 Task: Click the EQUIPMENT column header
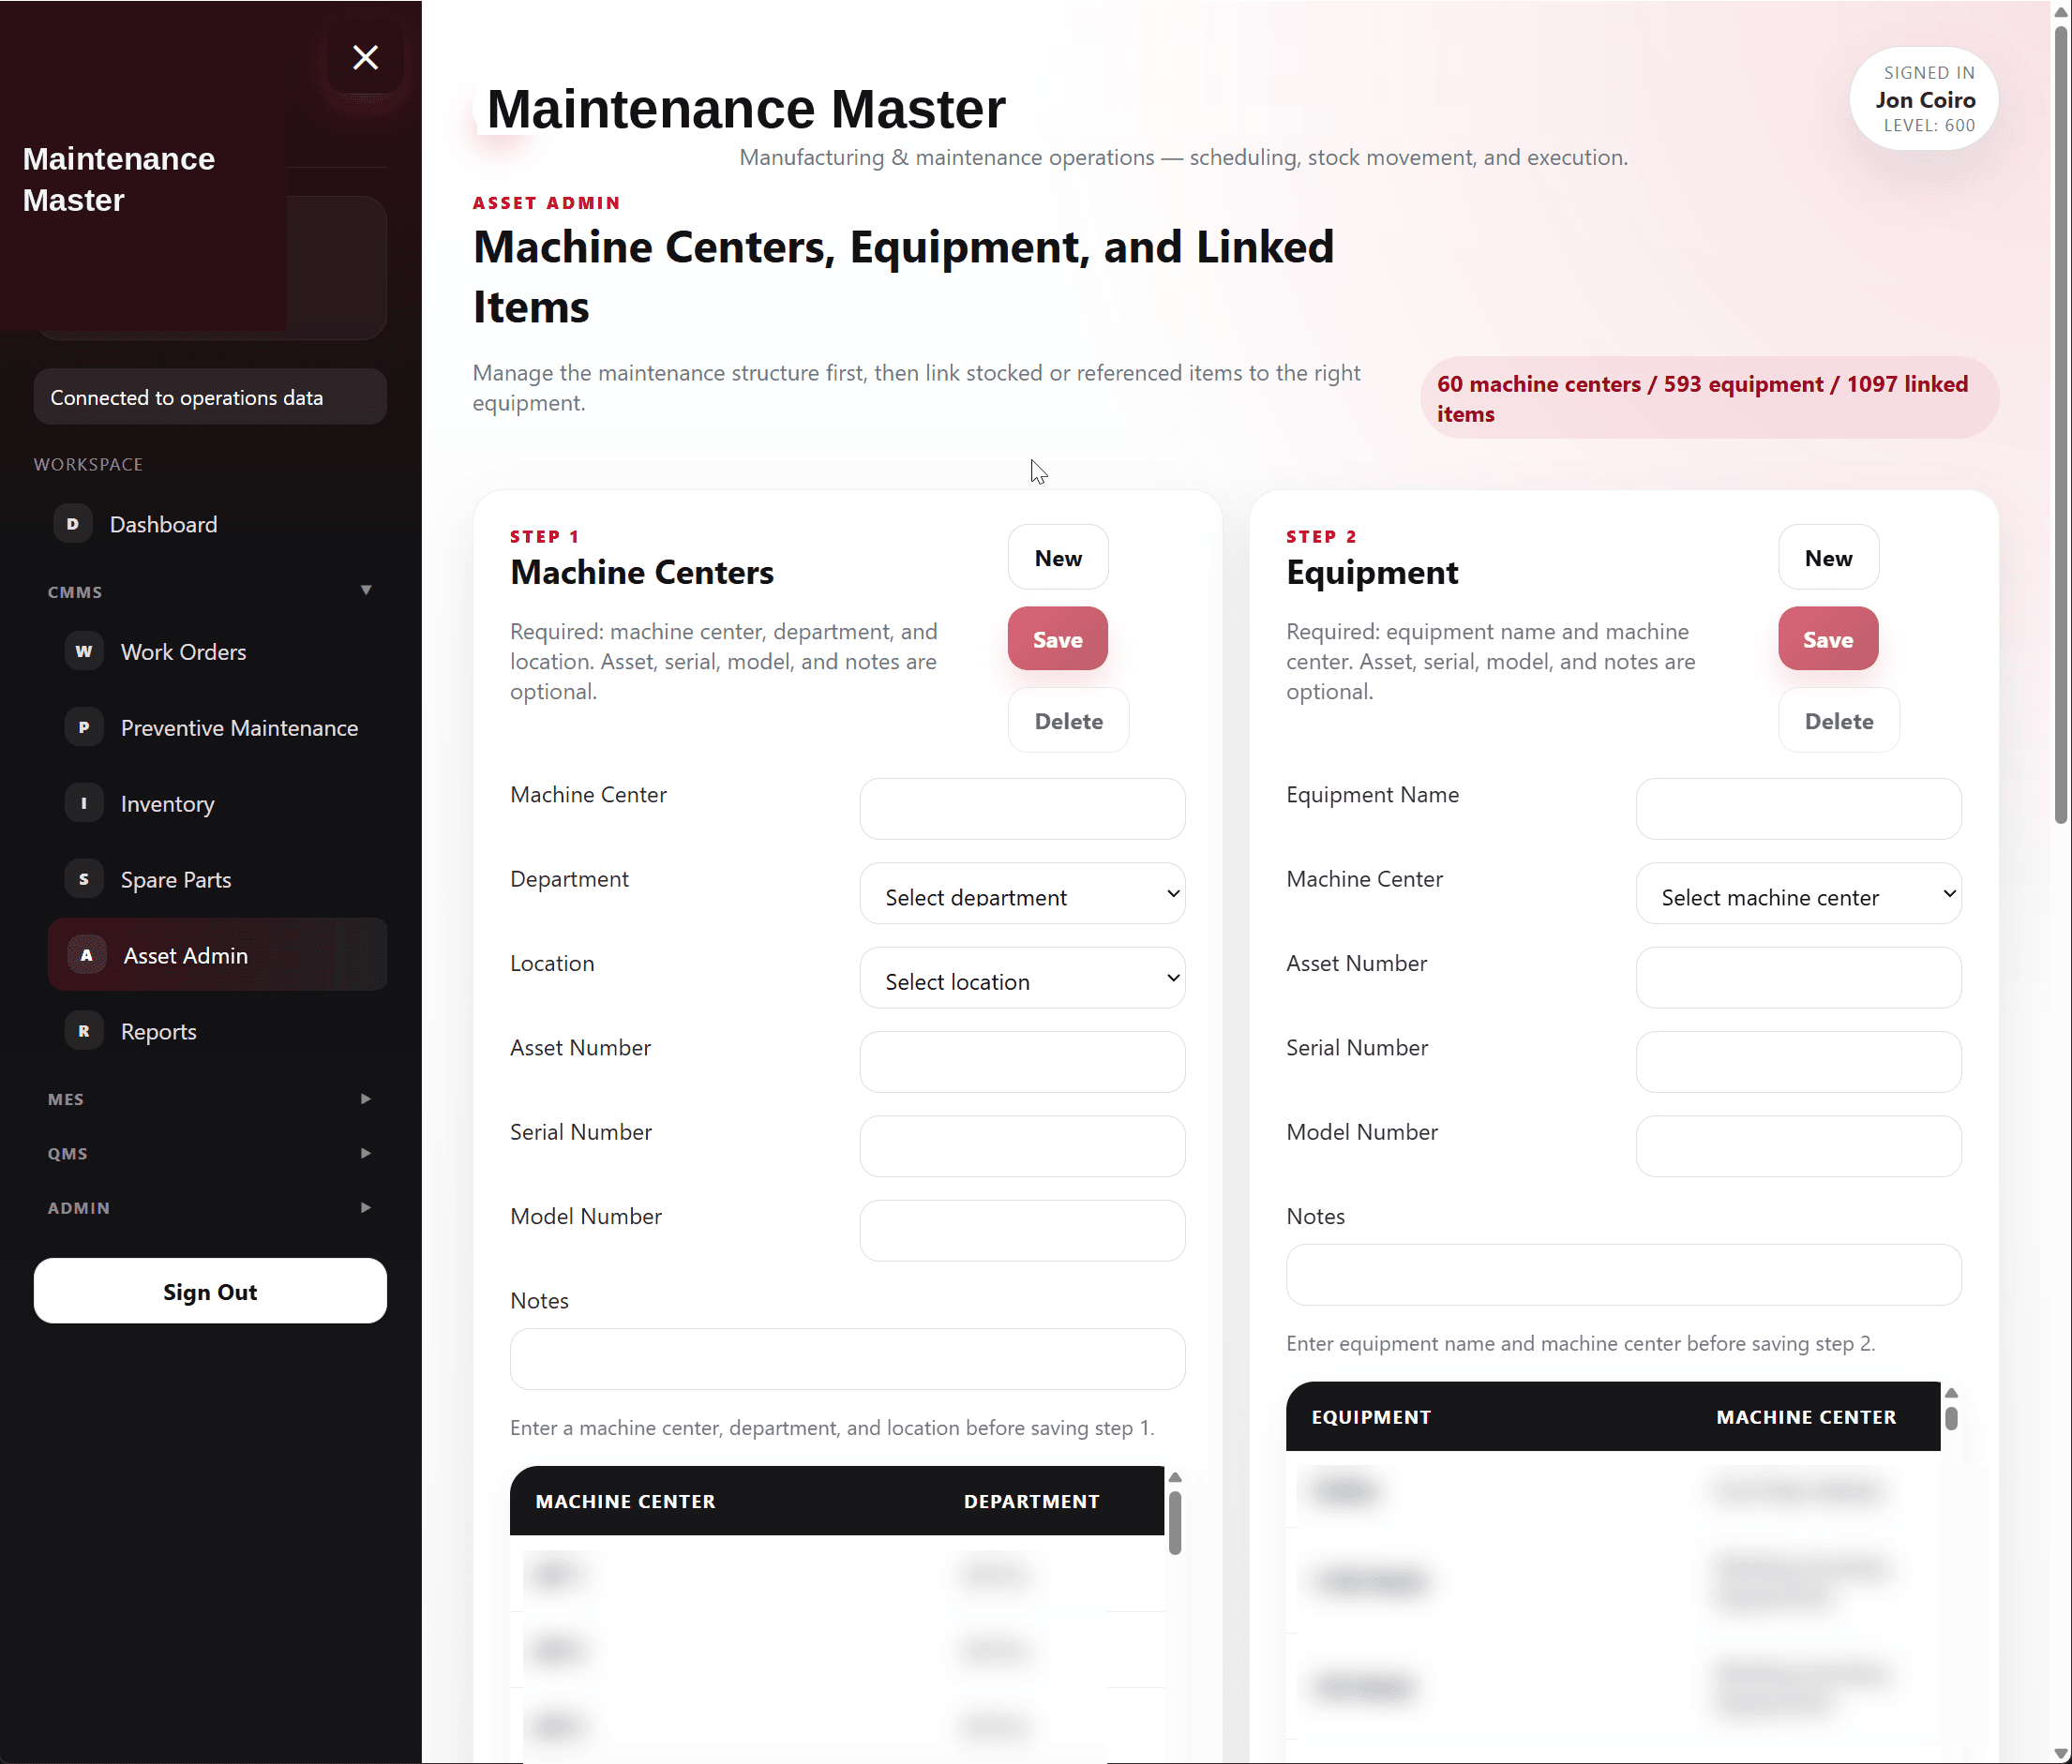(1371, 1417)
